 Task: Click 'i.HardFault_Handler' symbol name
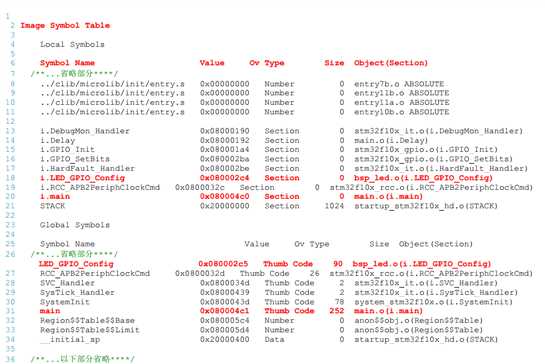click(x=87, y=168)
